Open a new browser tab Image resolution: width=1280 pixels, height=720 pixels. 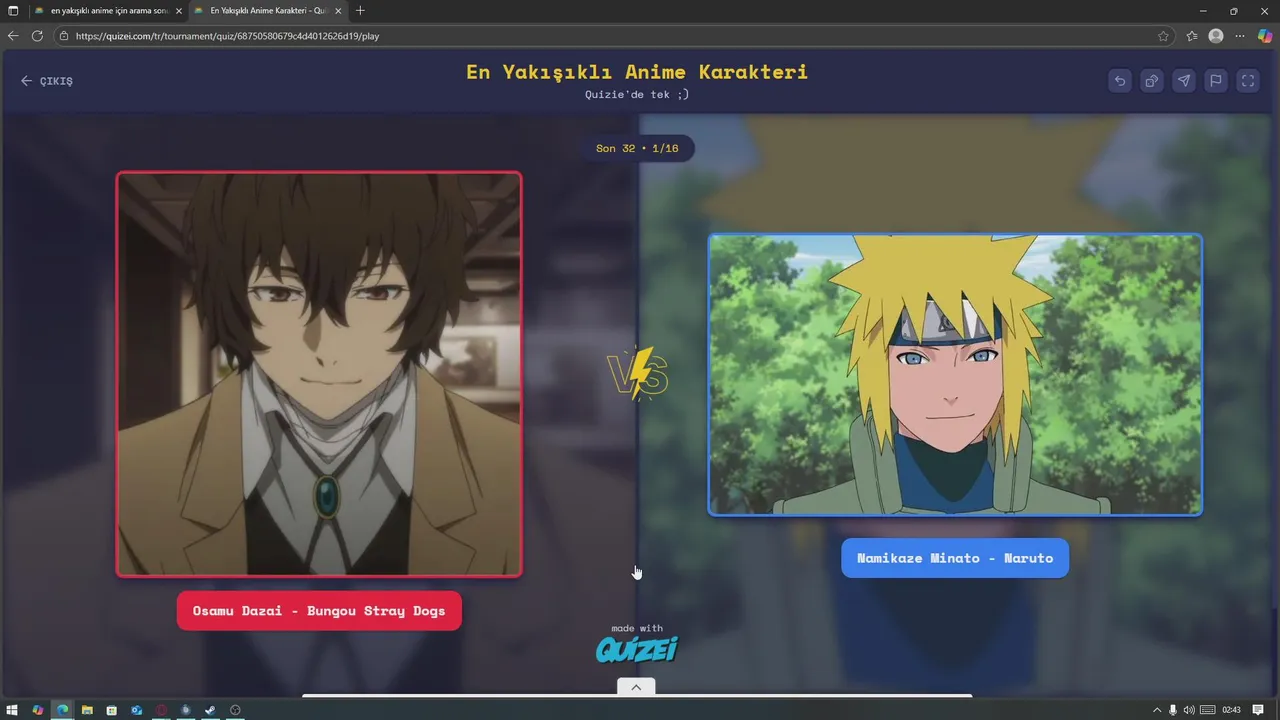pyautogui.click(x=360, y=11)
